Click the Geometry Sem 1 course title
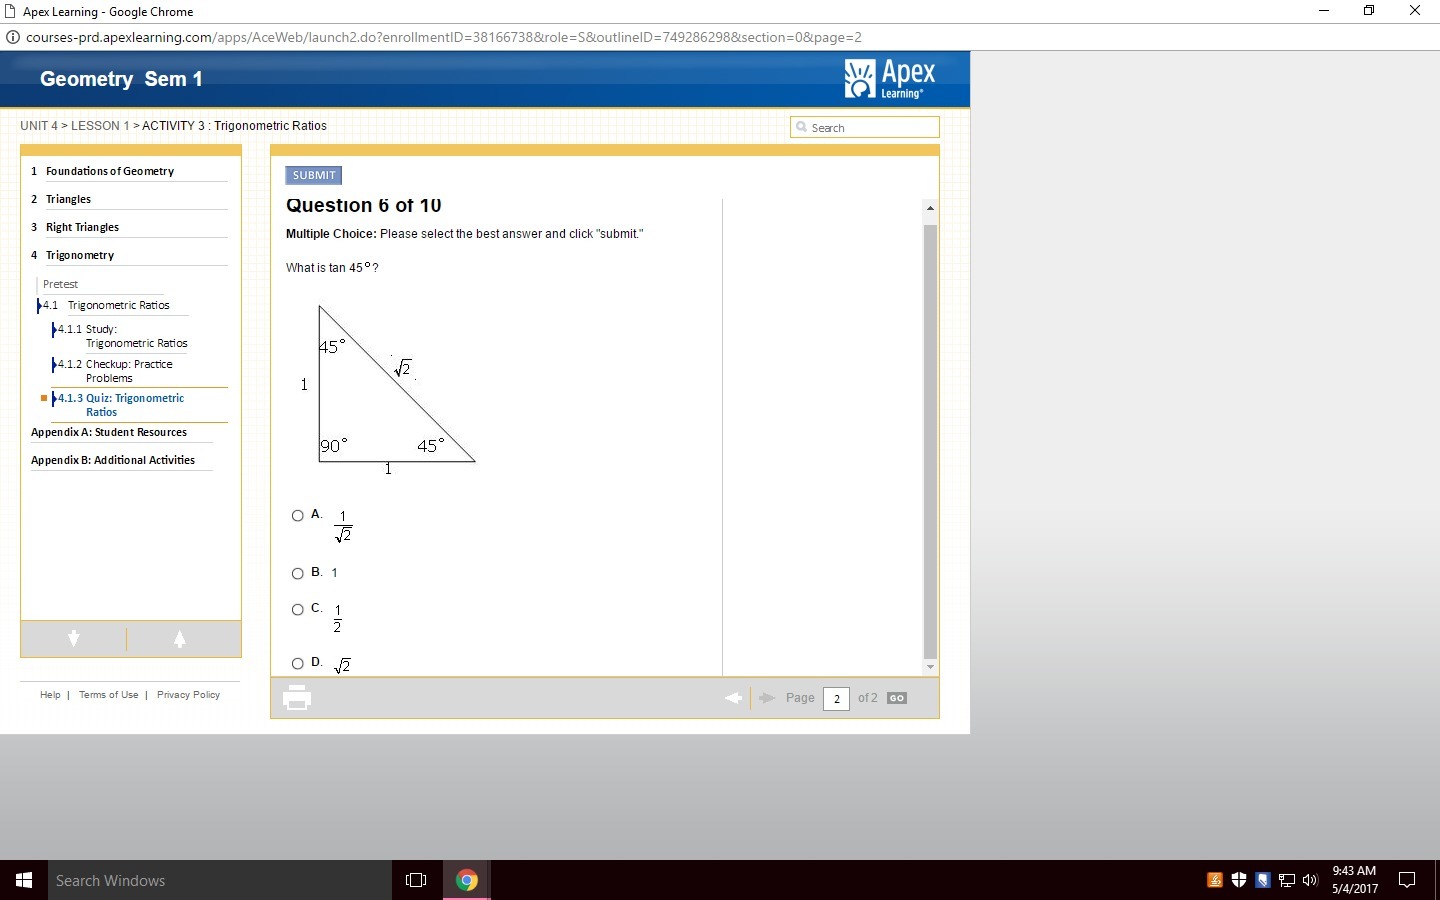The image size is (1440, 900). point(121,79)
